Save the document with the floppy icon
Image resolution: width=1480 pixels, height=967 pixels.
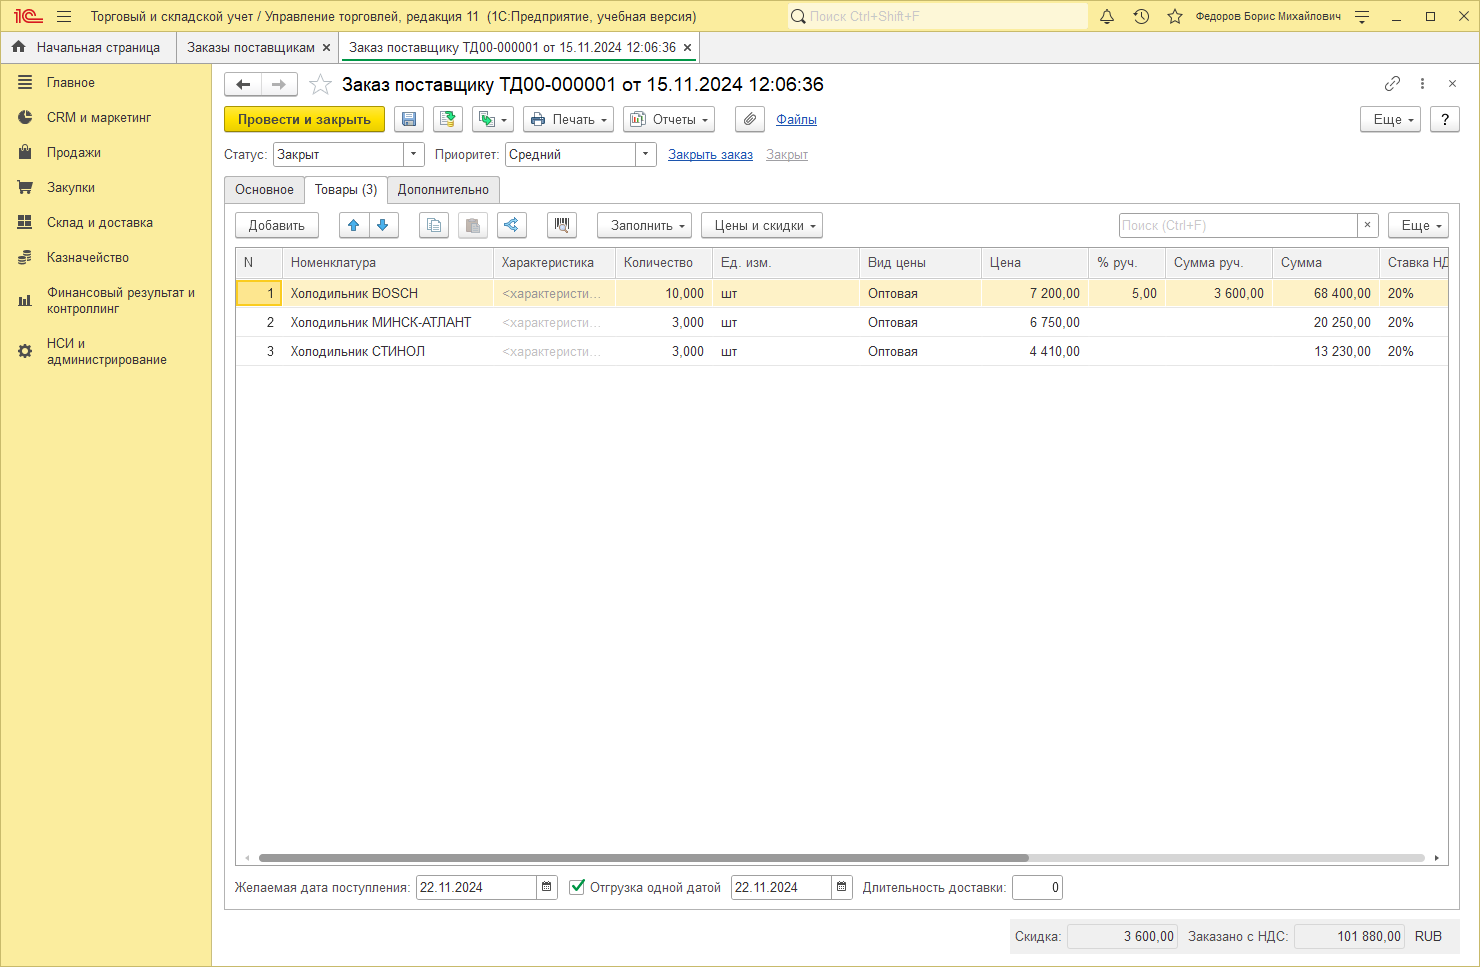(x=409, y=119)
